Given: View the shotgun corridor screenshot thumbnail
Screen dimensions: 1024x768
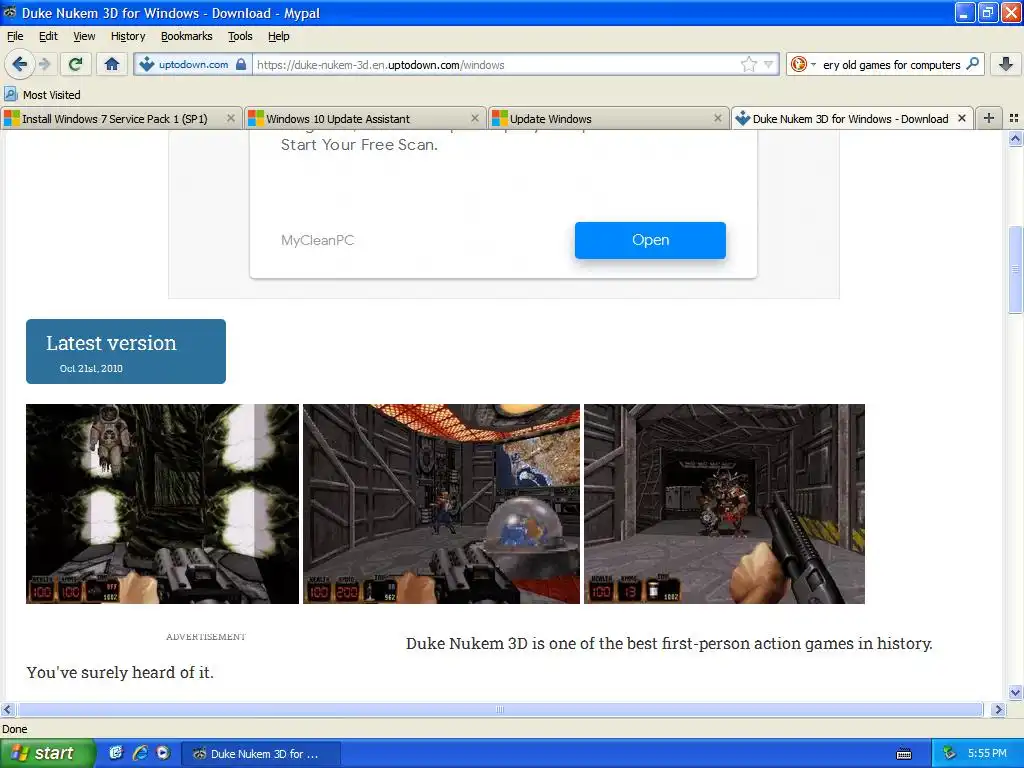Looking at the screenshot, I should click(x=724, y=504).
